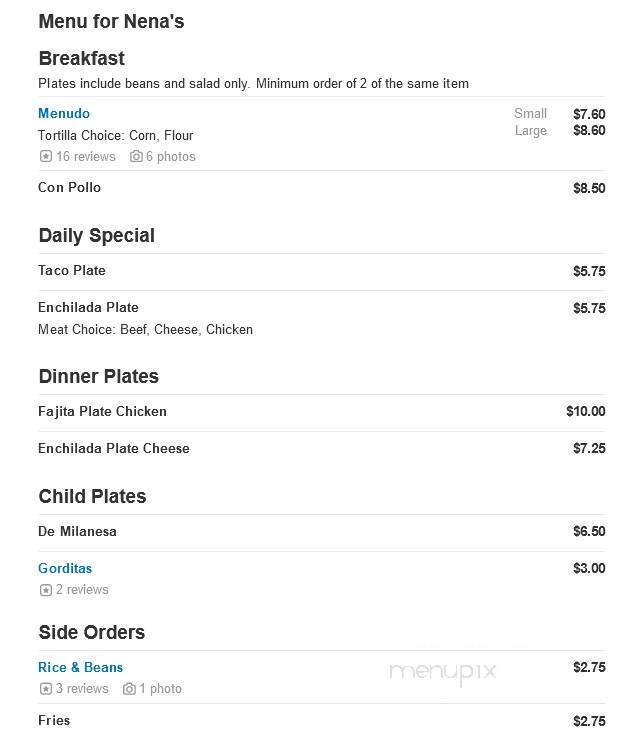
Task: Click the Large $8.60 Menudo price
Action: tap(560, 130)
